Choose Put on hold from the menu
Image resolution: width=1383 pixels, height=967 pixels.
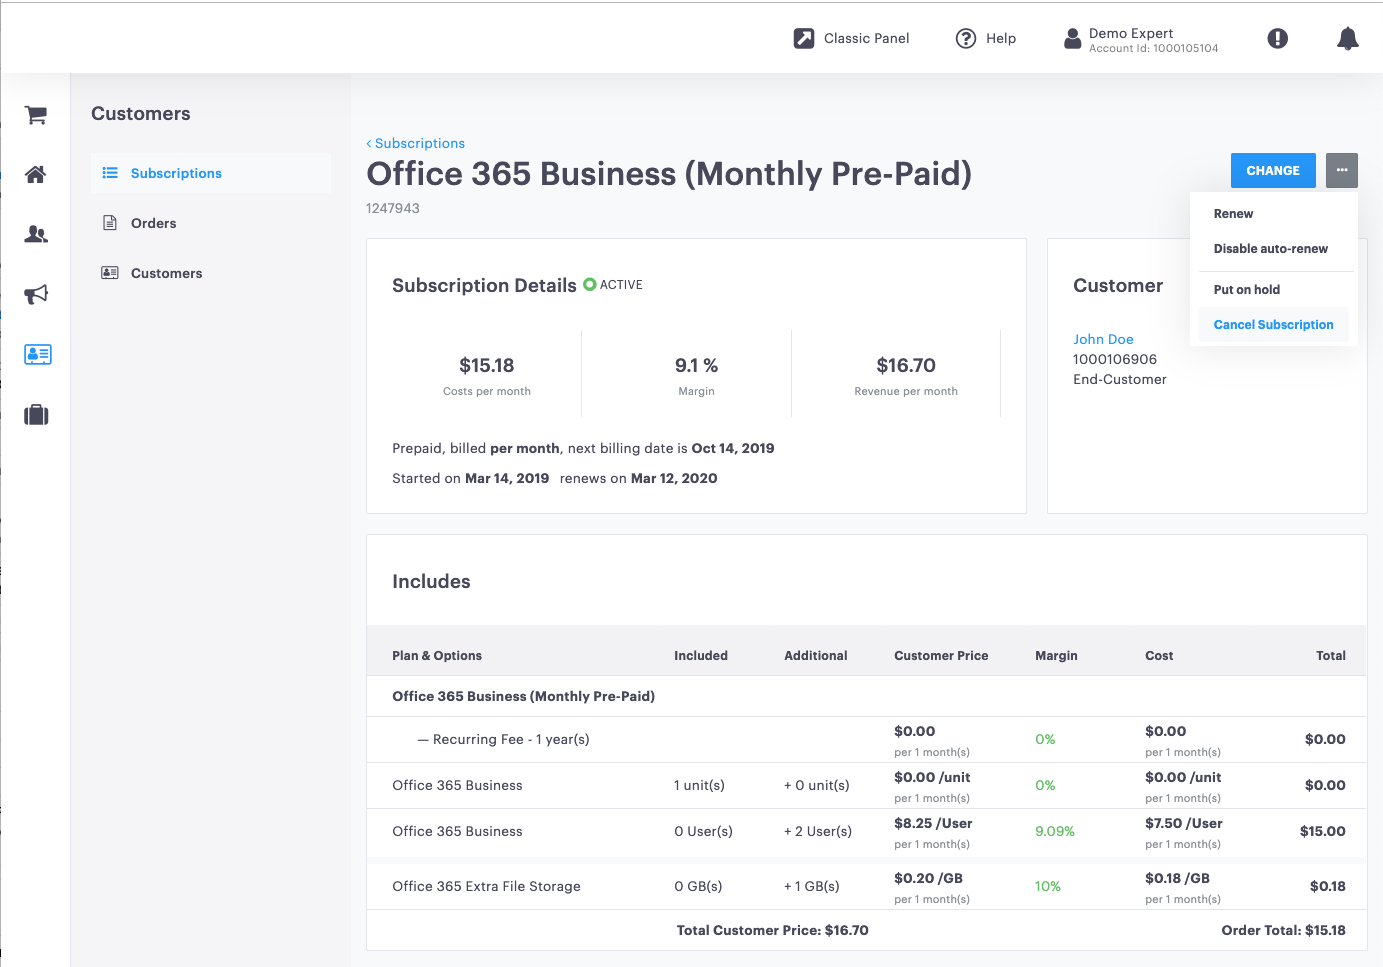pyautogui.click(x=1247, y=290)
